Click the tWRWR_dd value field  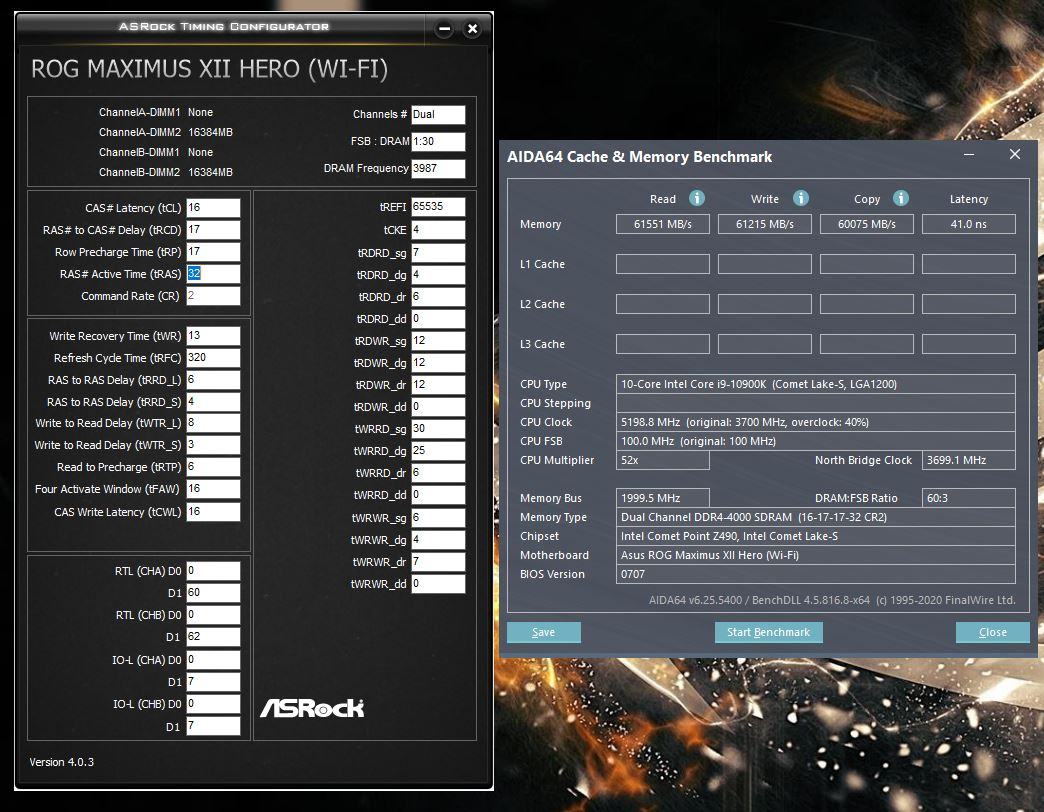[438, 584]
